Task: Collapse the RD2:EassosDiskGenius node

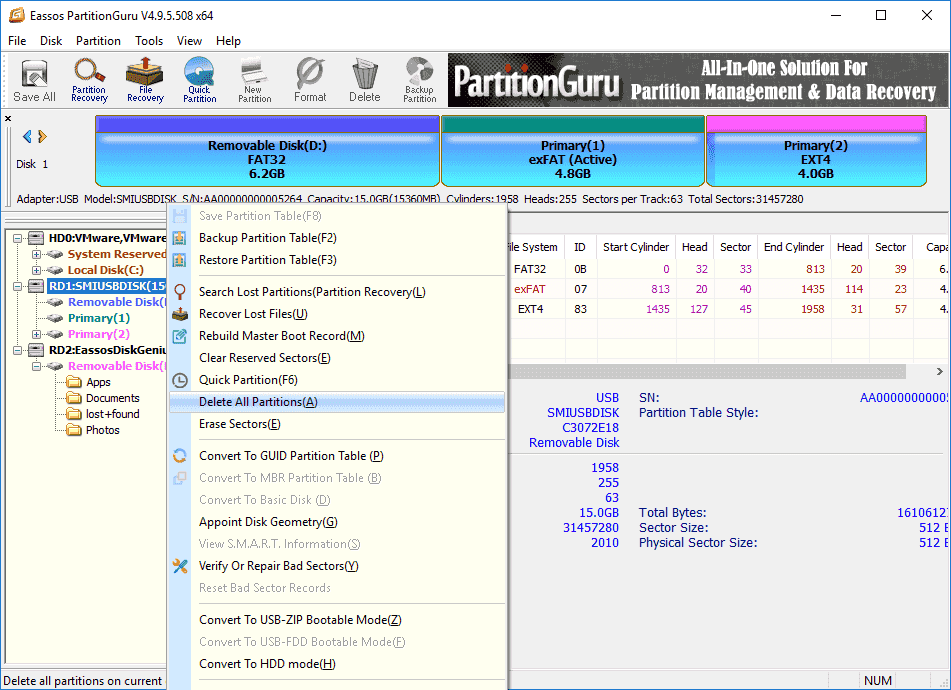Action: coord(18,350)
